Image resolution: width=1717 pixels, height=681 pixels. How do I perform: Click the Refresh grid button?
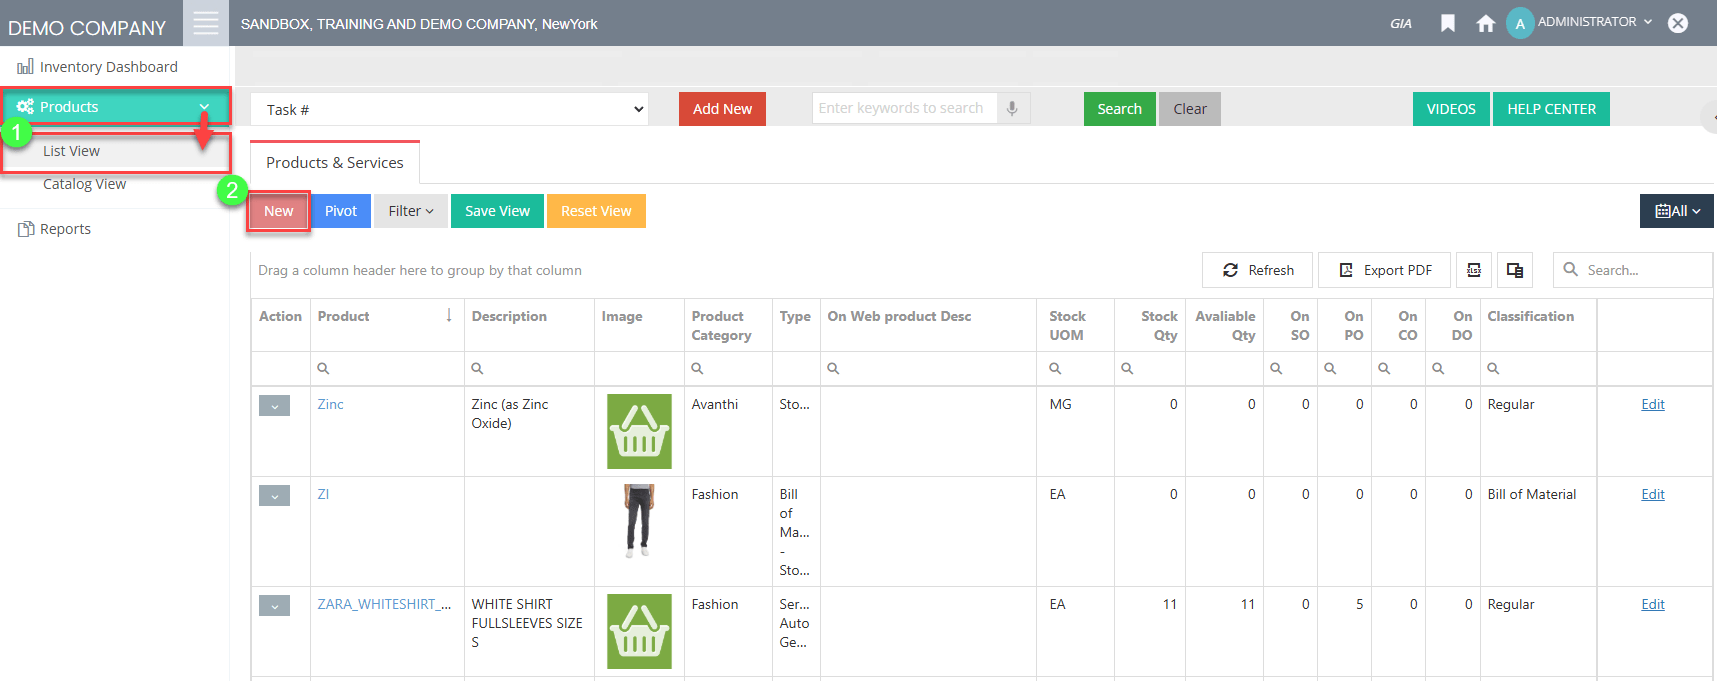click(x=1257, y=270)
